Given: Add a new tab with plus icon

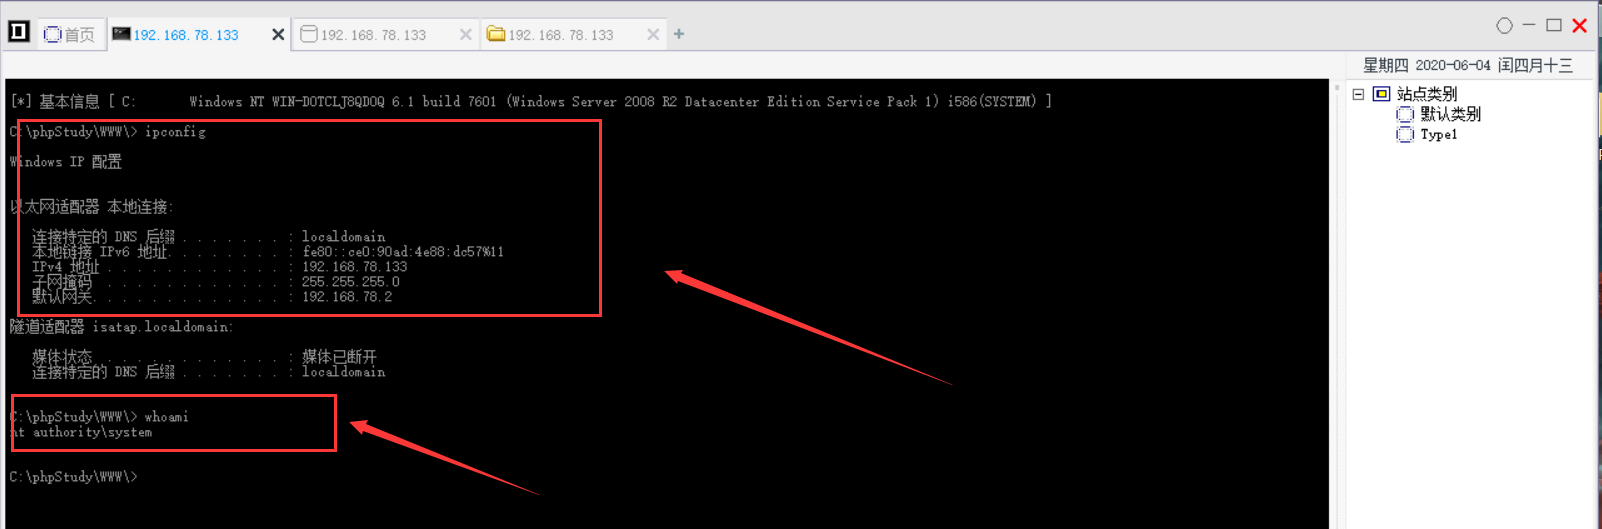Looking at the screenshot, I should (679, 34).
